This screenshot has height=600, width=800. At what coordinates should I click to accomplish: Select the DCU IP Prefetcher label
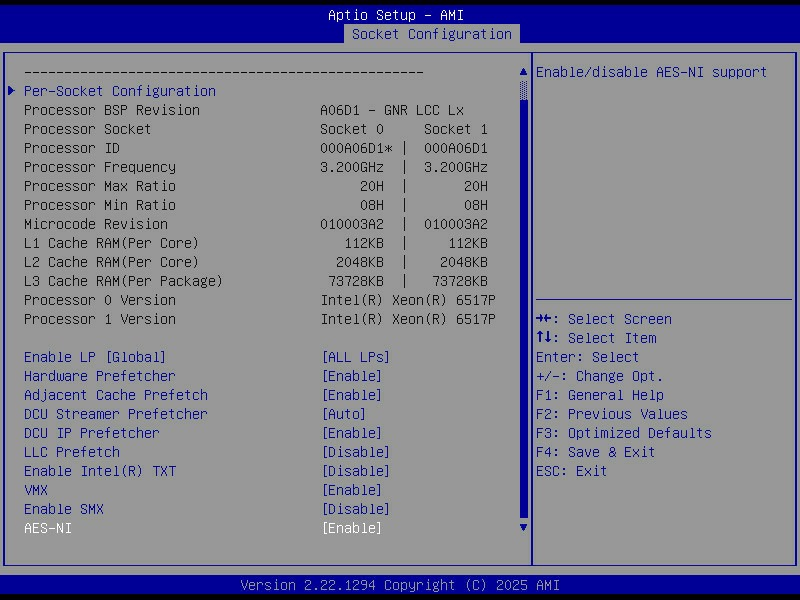(91, 433)
